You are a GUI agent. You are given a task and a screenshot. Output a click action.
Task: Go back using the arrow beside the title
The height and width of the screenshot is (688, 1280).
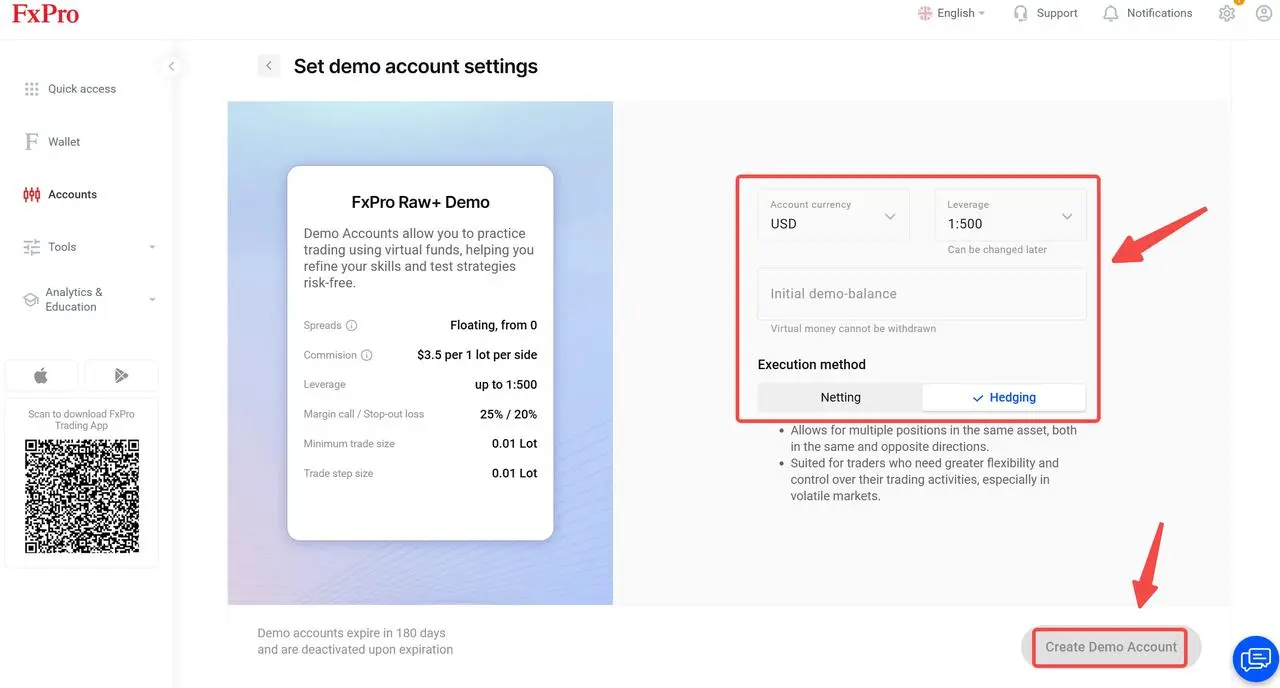coord(268,66)
